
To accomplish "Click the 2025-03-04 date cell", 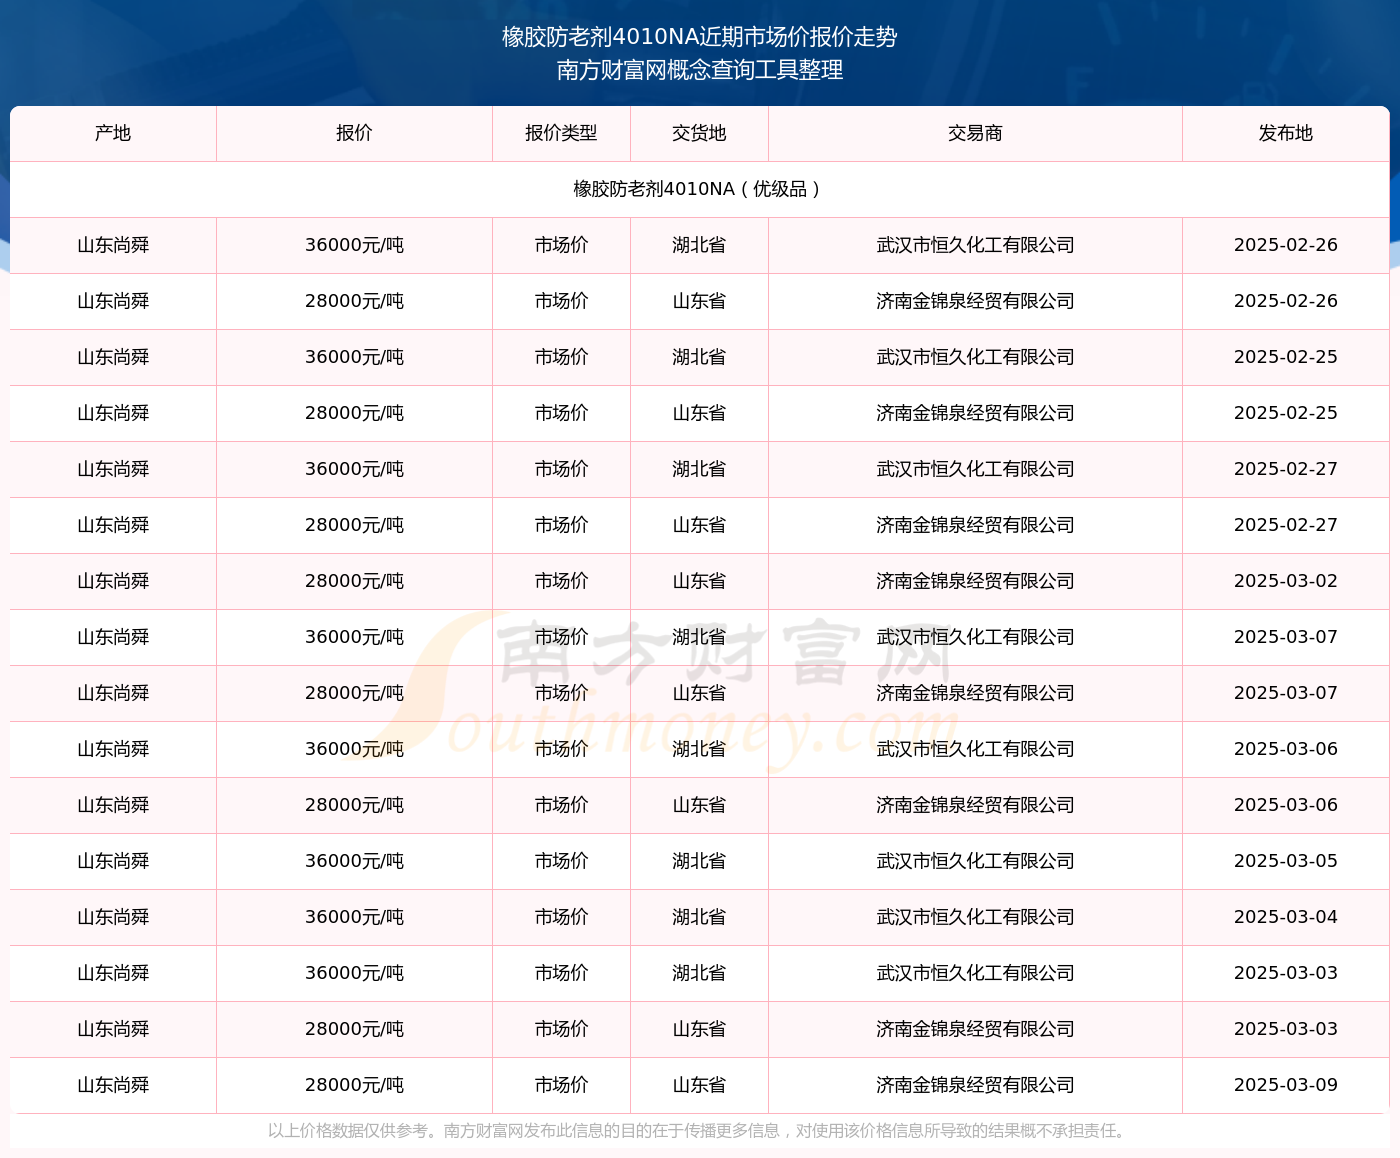I will (x=1286, y=917).
